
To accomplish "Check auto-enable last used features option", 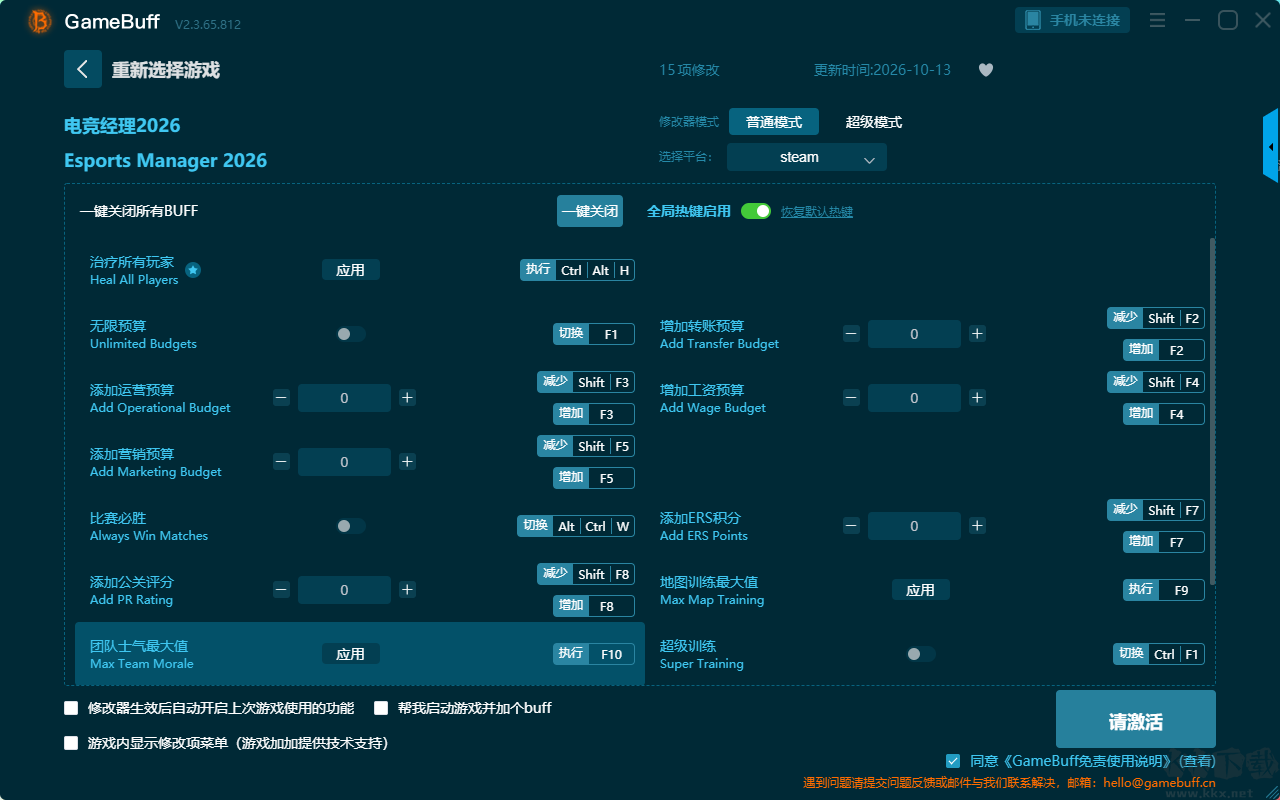I will 71,708.
